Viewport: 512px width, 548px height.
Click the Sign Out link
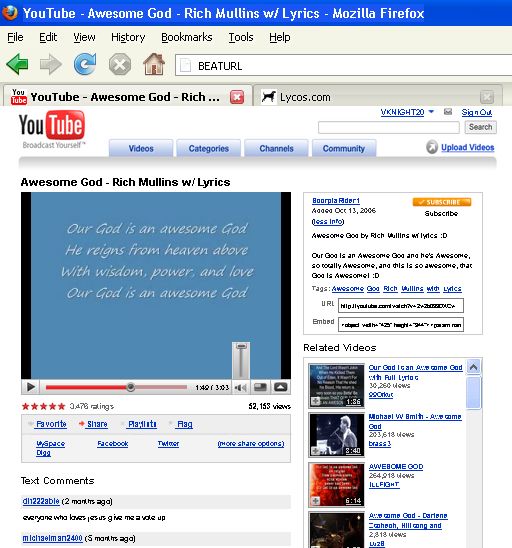[x=477, y=112]
